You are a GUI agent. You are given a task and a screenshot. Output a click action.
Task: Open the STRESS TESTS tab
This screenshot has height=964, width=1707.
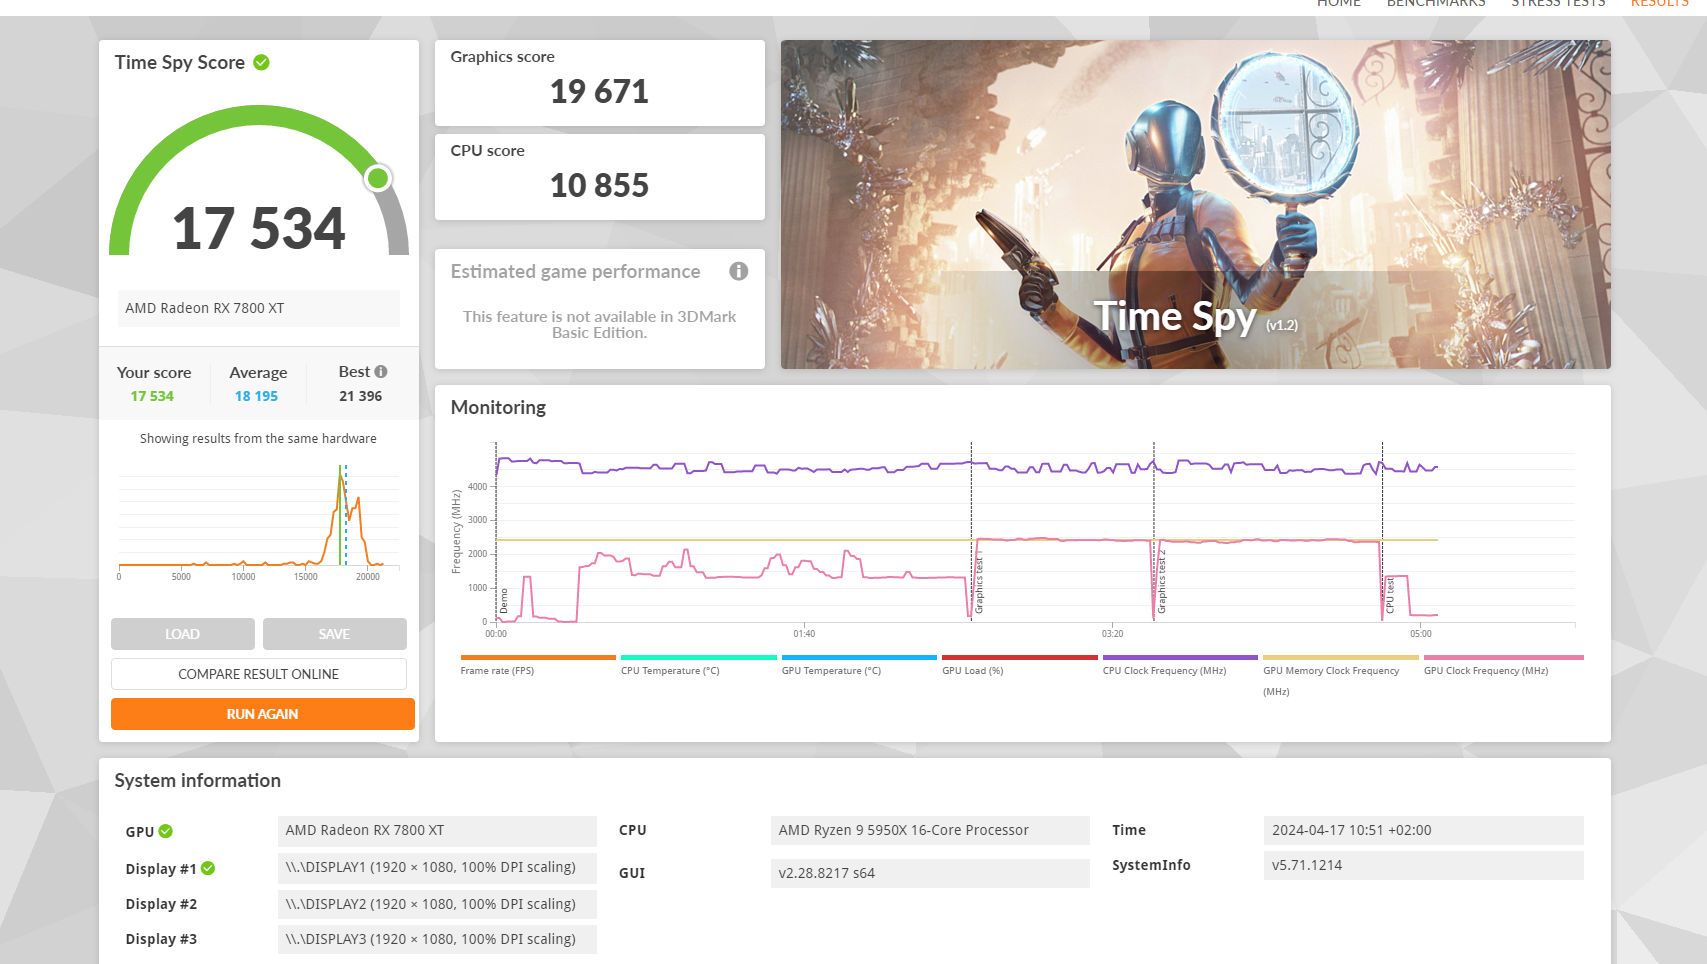tap(1558, 3)
